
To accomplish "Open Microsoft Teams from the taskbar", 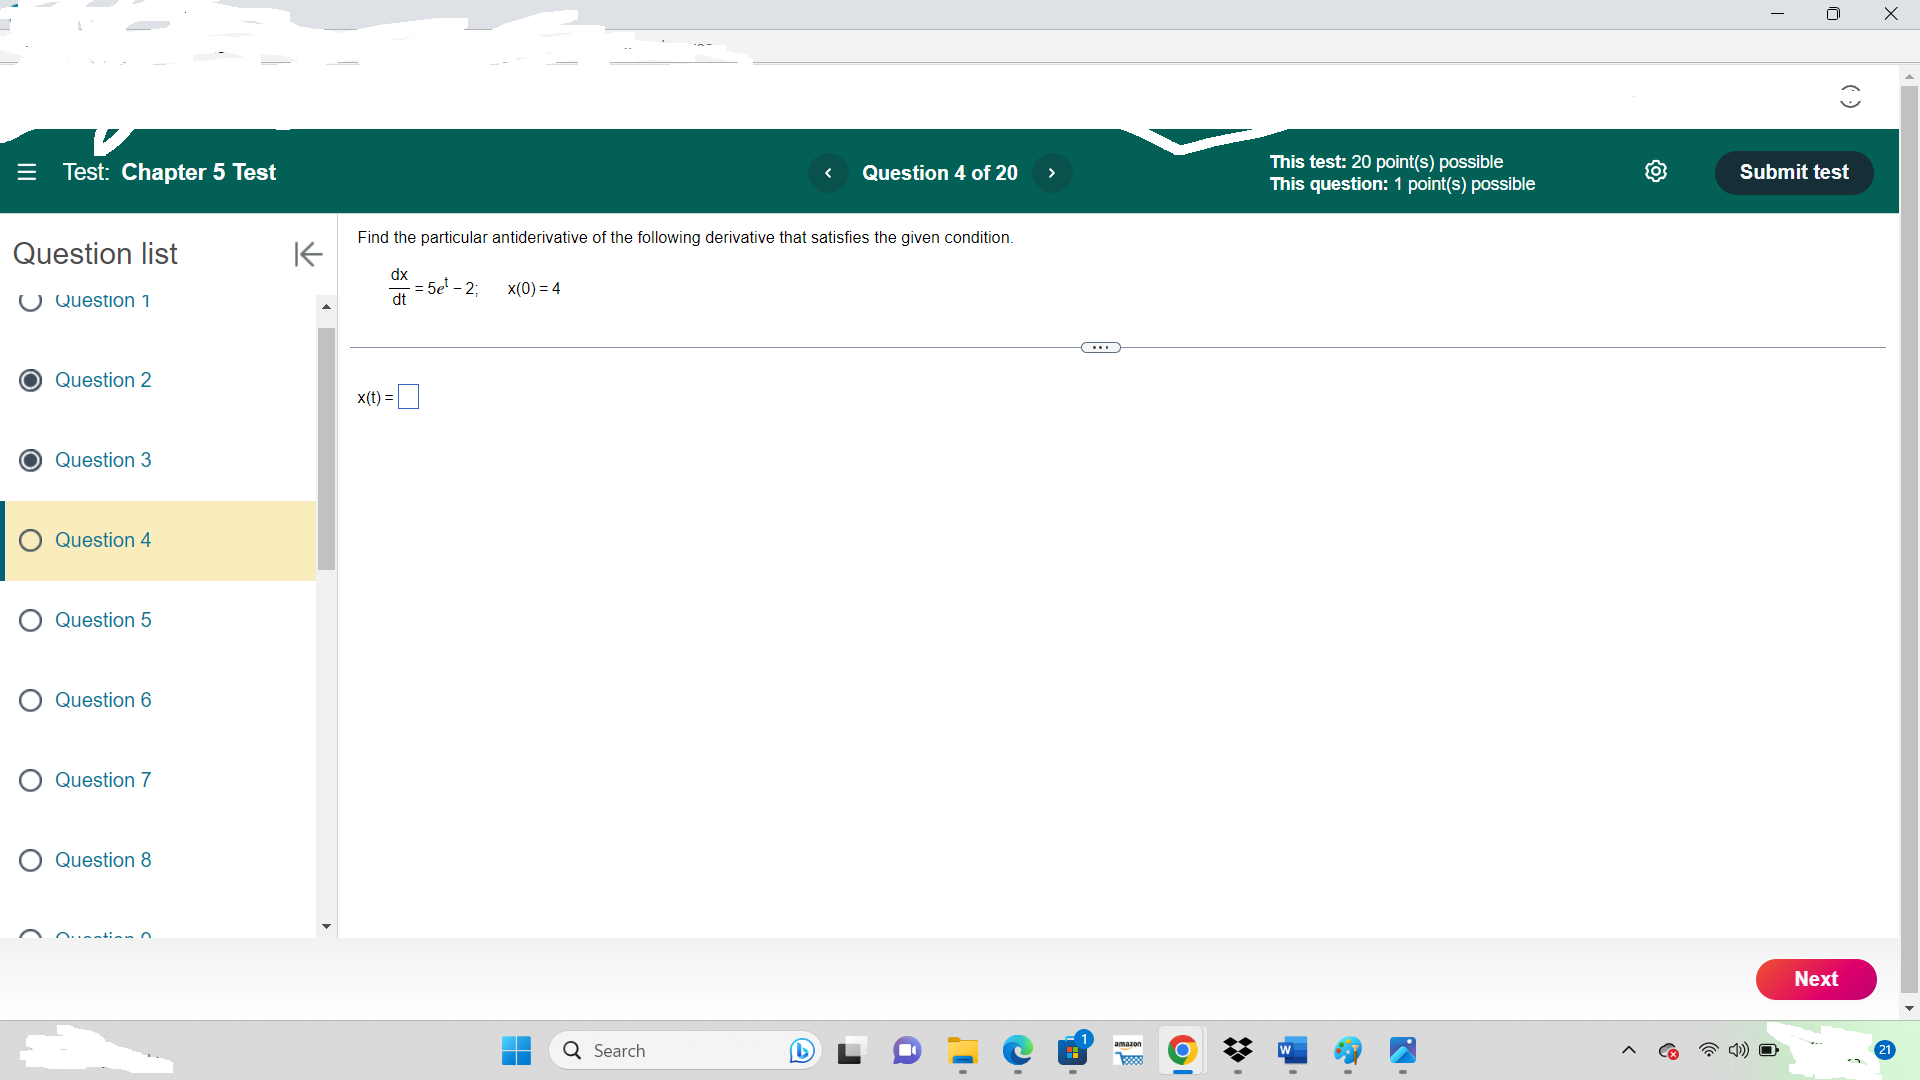I will click(906, 1051).
